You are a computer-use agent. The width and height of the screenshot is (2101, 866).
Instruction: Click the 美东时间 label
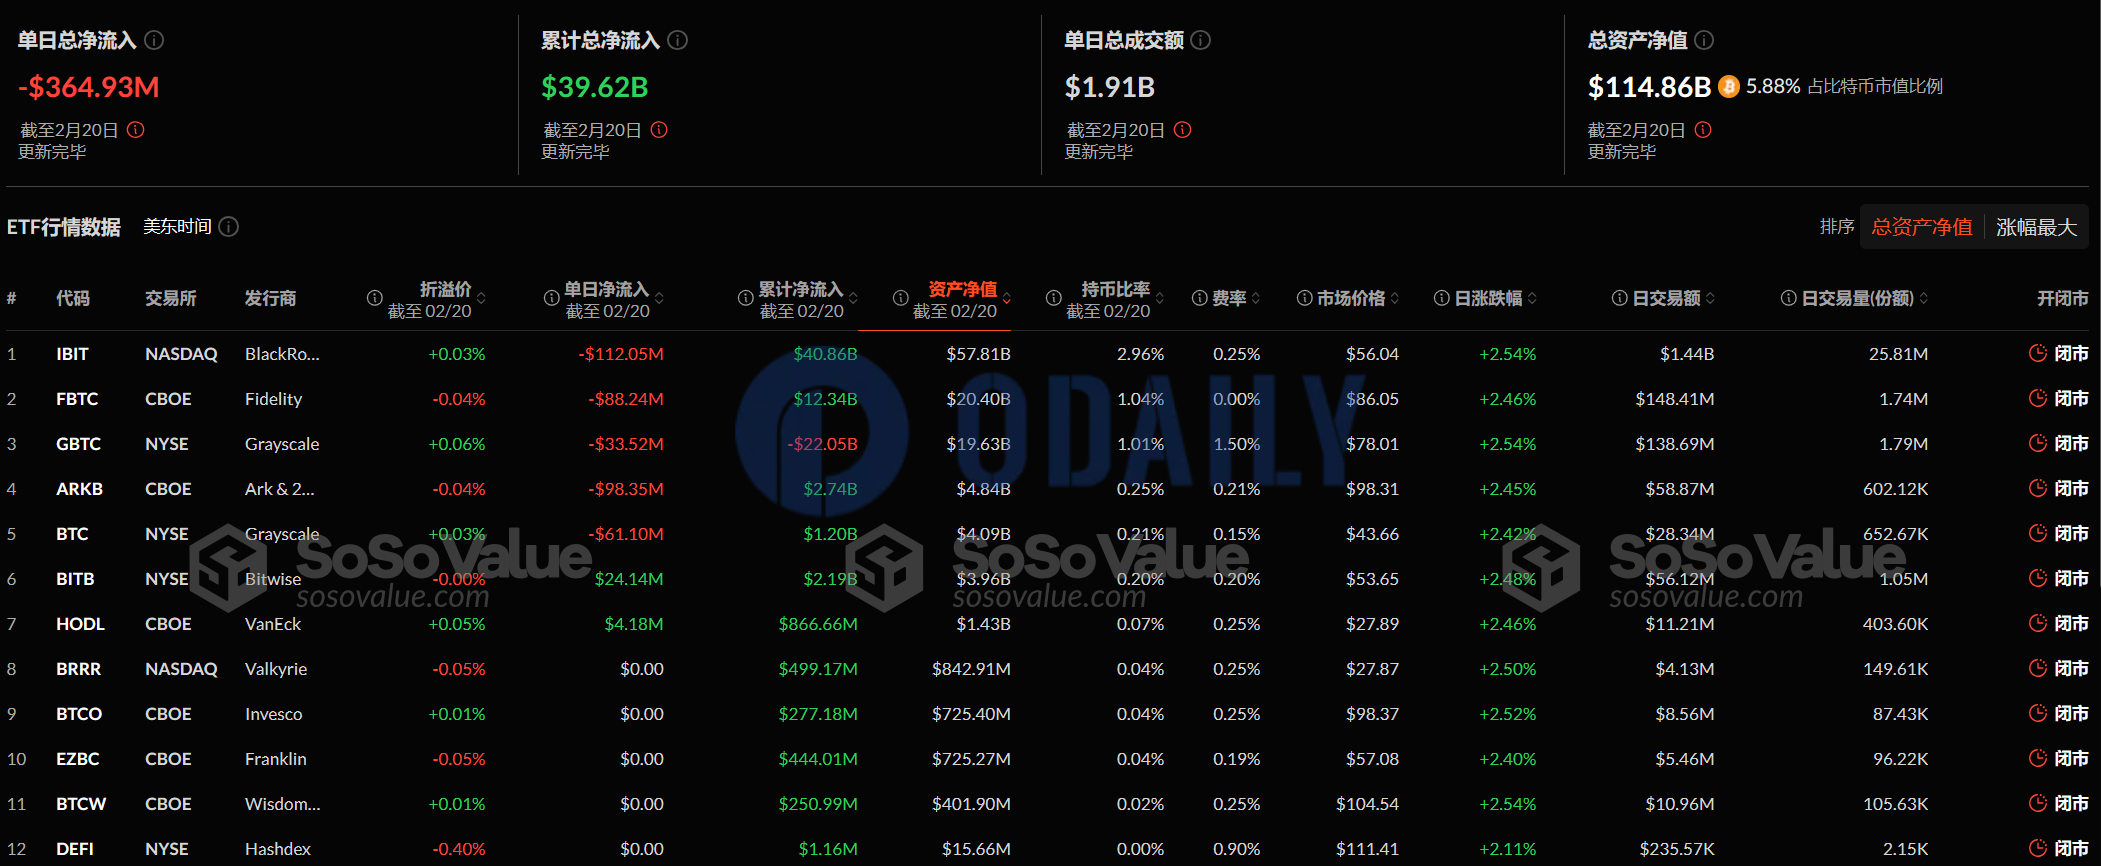[x=177, y=227]
